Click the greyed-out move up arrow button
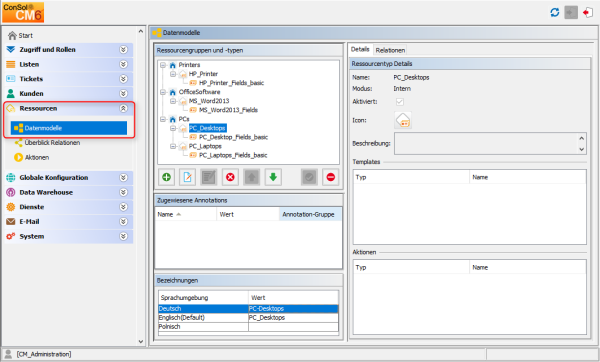This screenshot has height=362, width=600. (251, 177)
